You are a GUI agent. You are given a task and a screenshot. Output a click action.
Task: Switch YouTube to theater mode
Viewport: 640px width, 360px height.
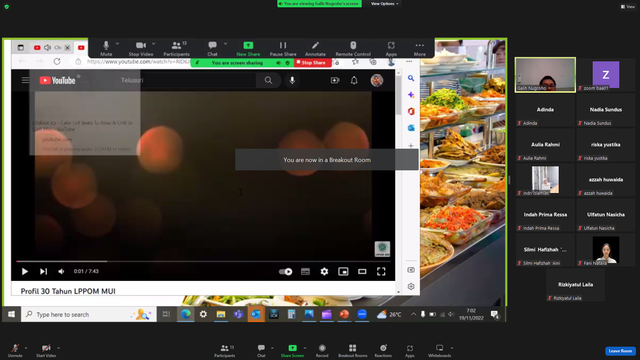362,271
